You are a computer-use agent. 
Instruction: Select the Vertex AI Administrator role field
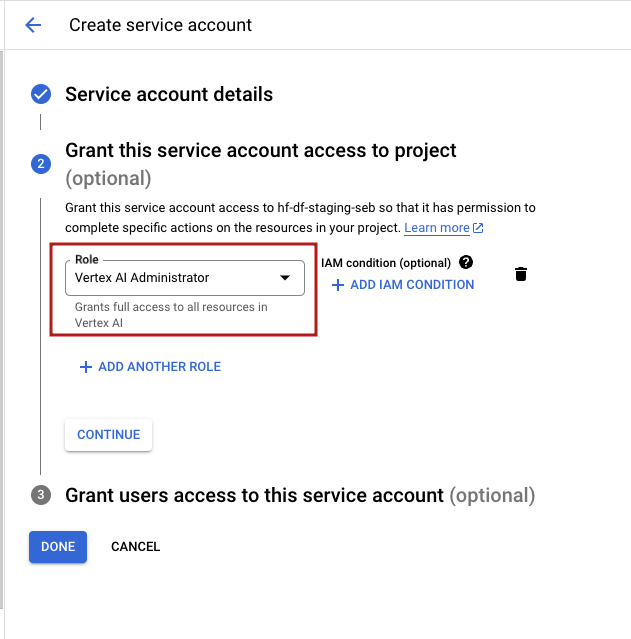(x=170, y=278)
